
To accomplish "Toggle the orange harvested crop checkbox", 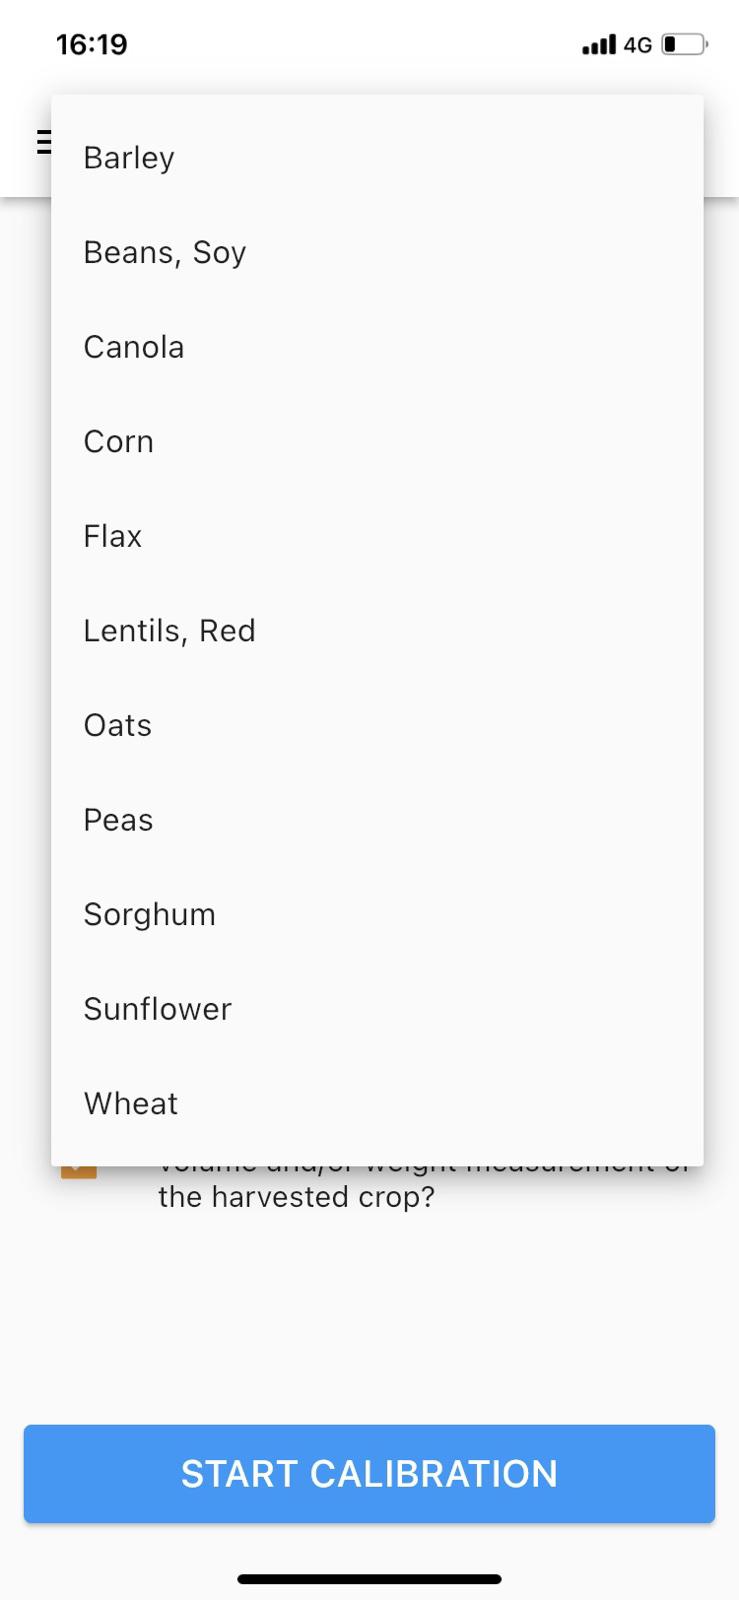I will tap(79, 1172).
